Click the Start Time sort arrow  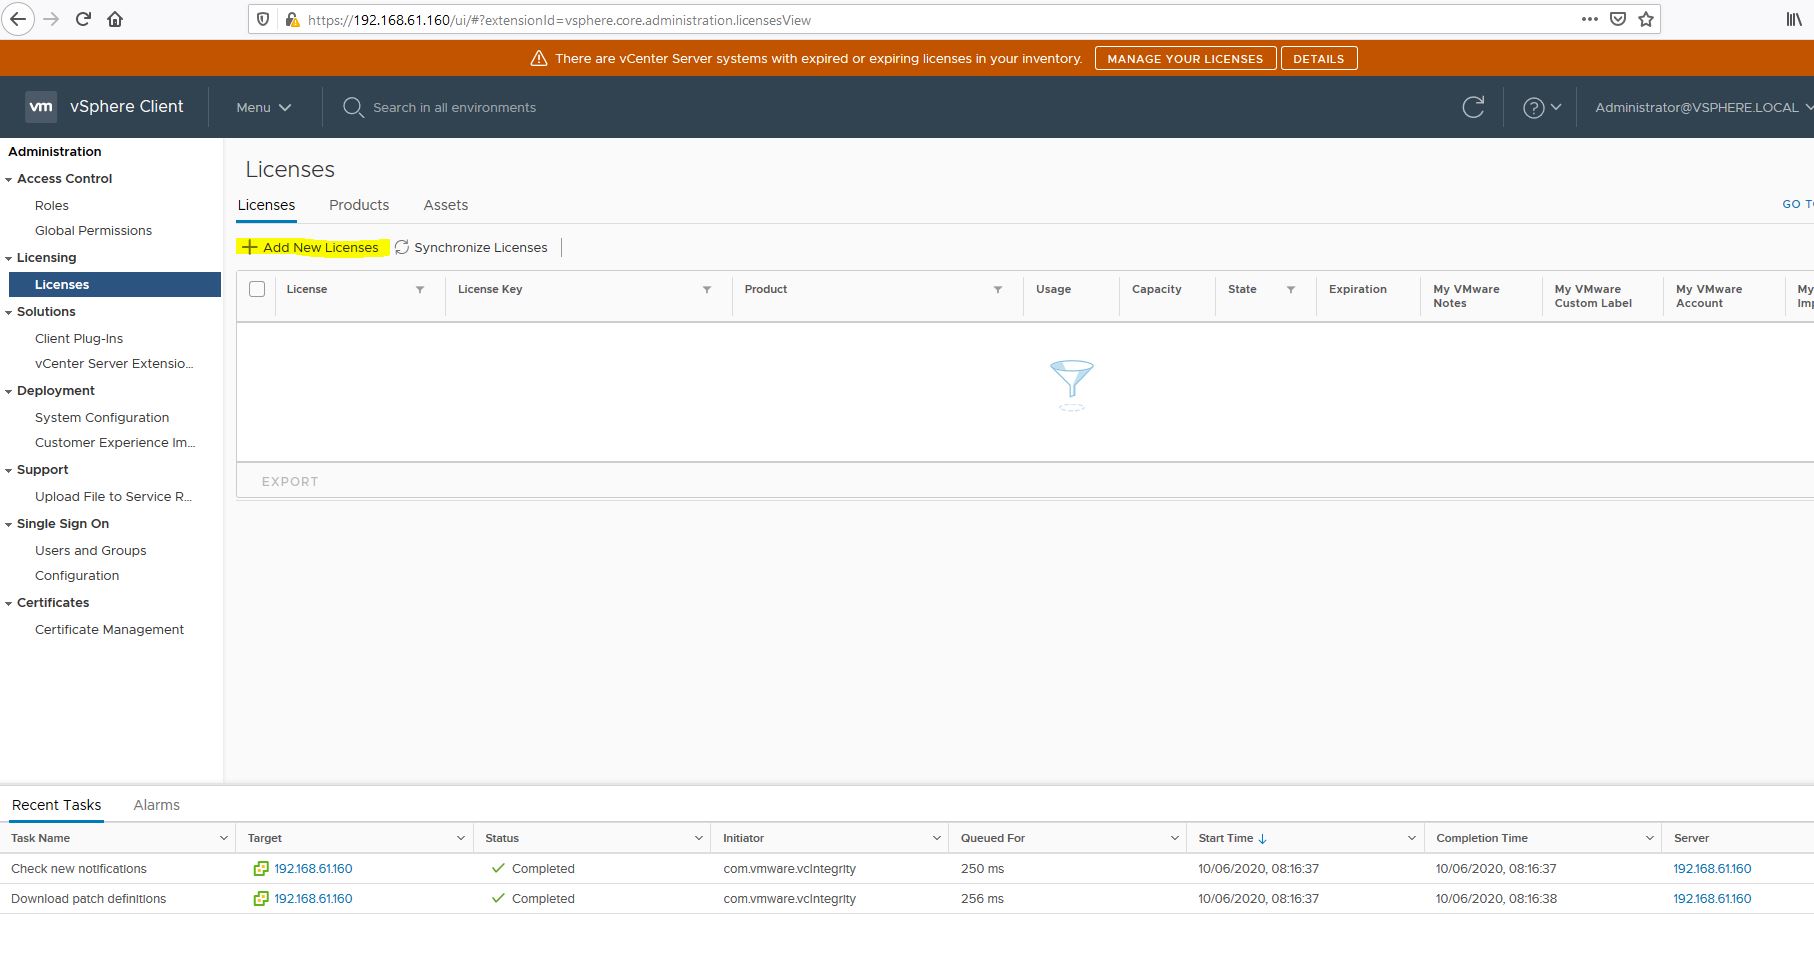point(1263,839)
